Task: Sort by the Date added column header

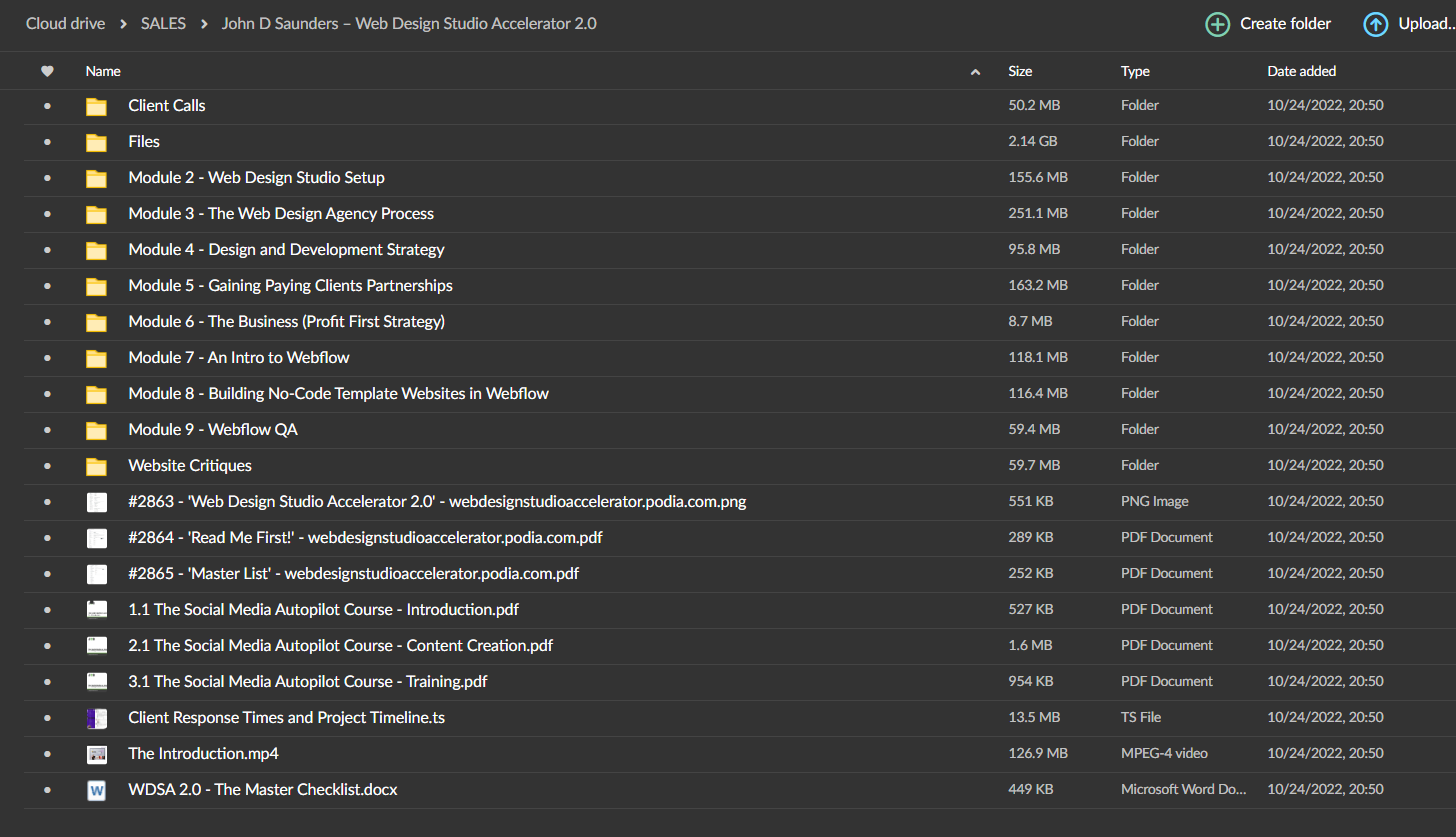Action: [1301, 71]
